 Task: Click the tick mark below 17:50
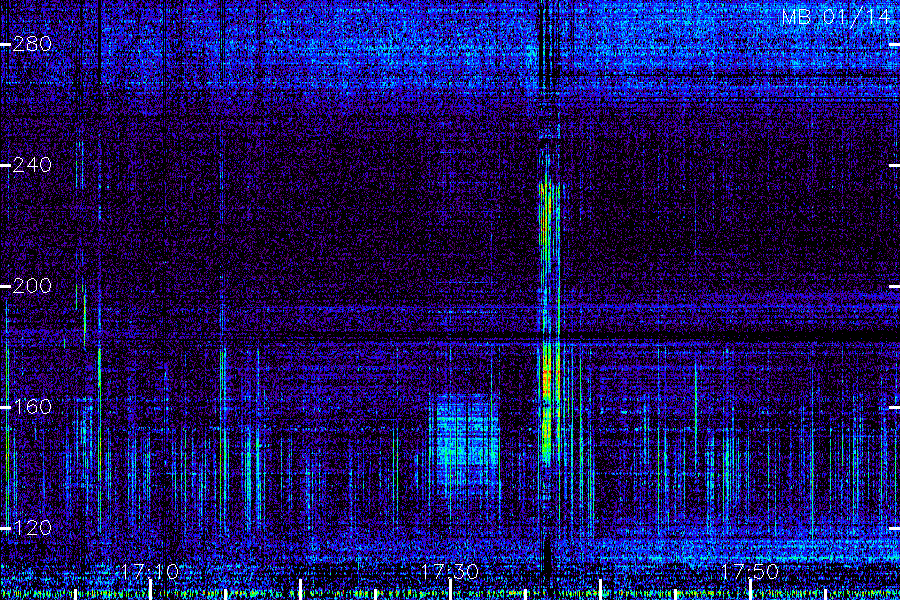[x=750, y=590]
